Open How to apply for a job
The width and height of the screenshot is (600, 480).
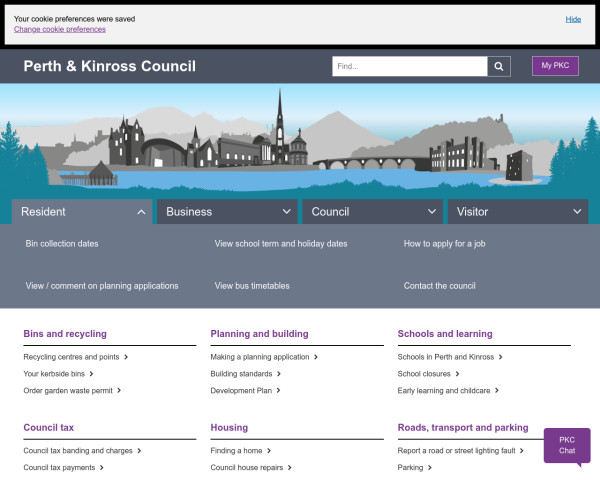tap(444, 244)
